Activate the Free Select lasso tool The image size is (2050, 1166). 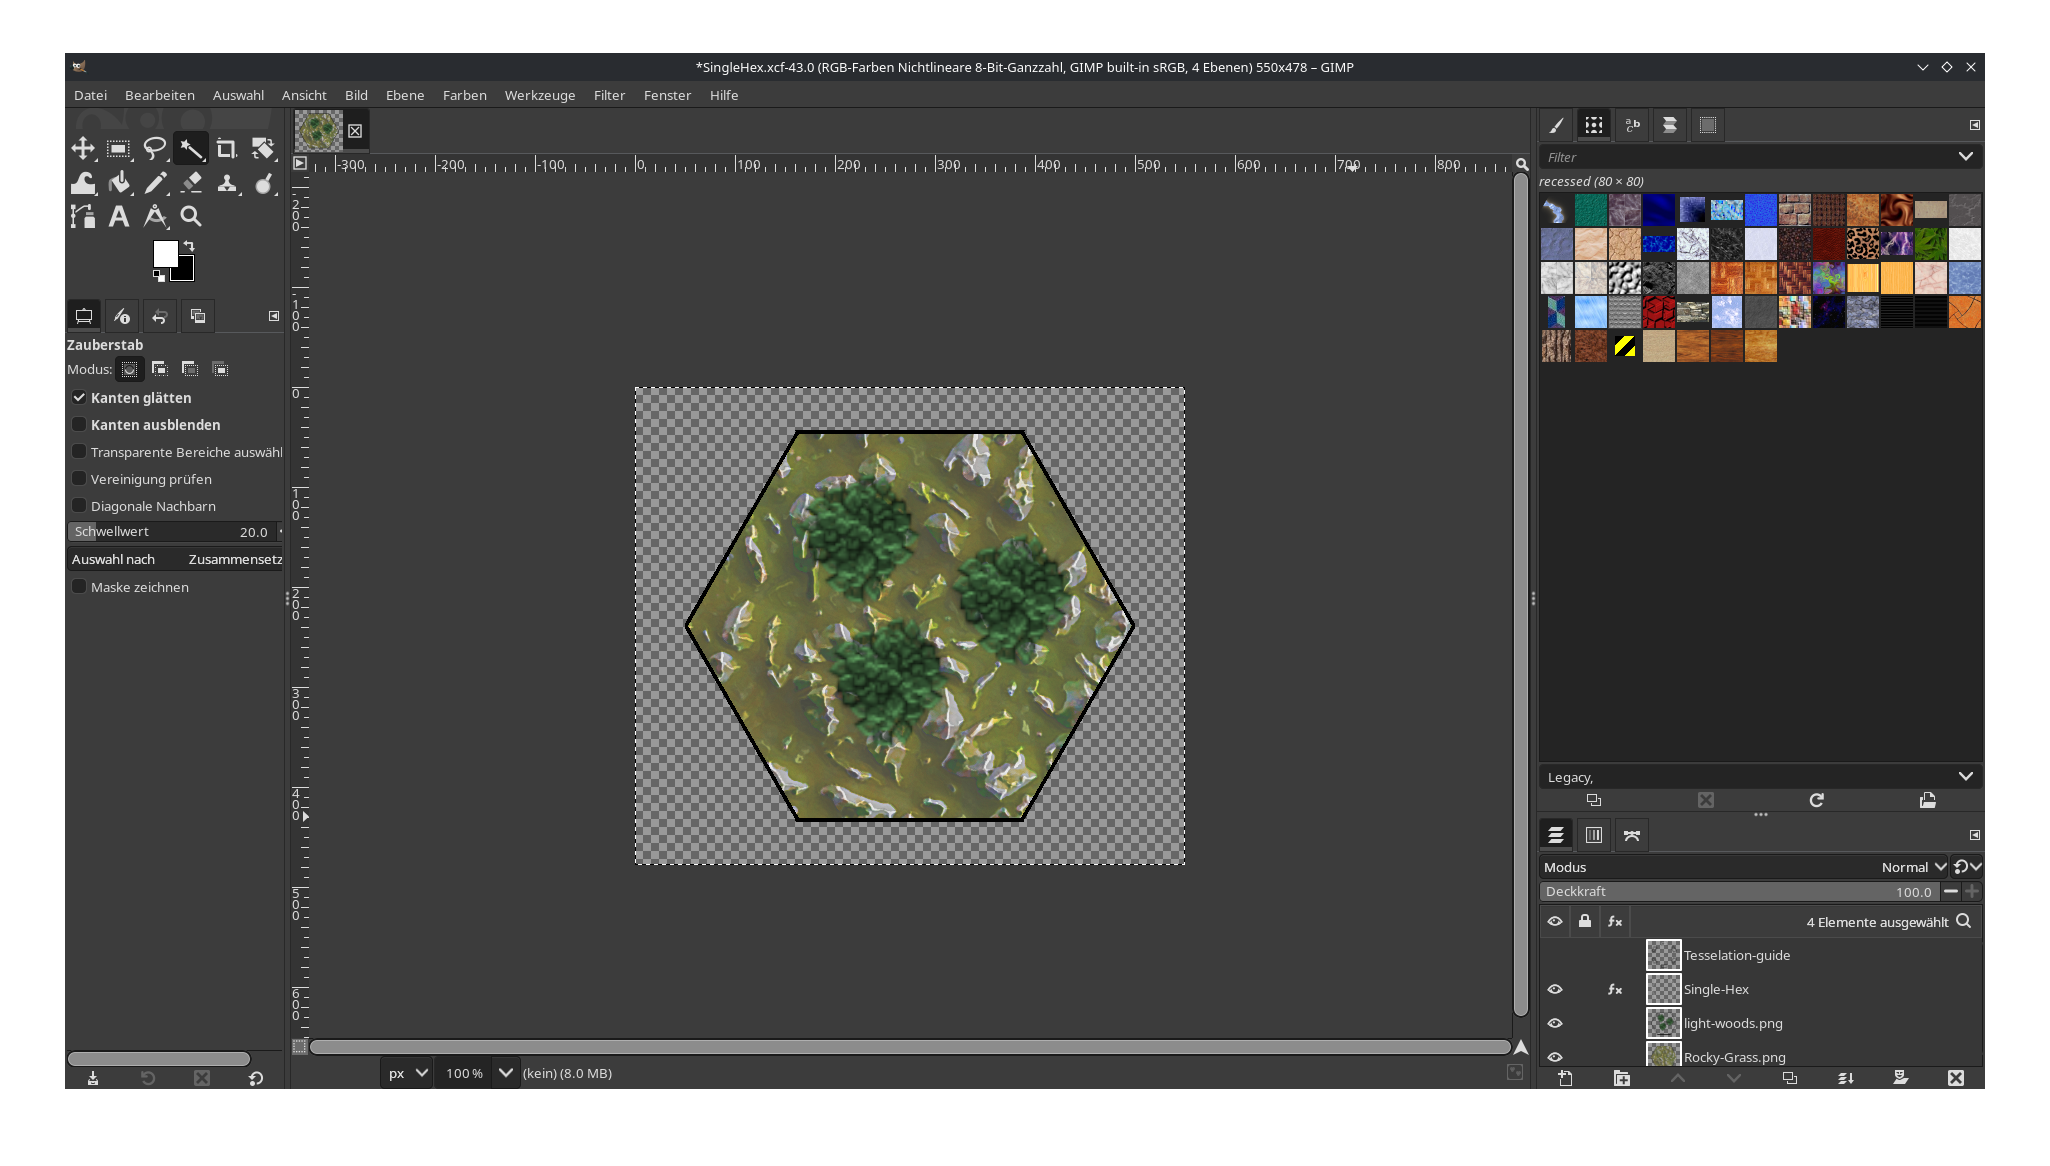tap(155, 148)
